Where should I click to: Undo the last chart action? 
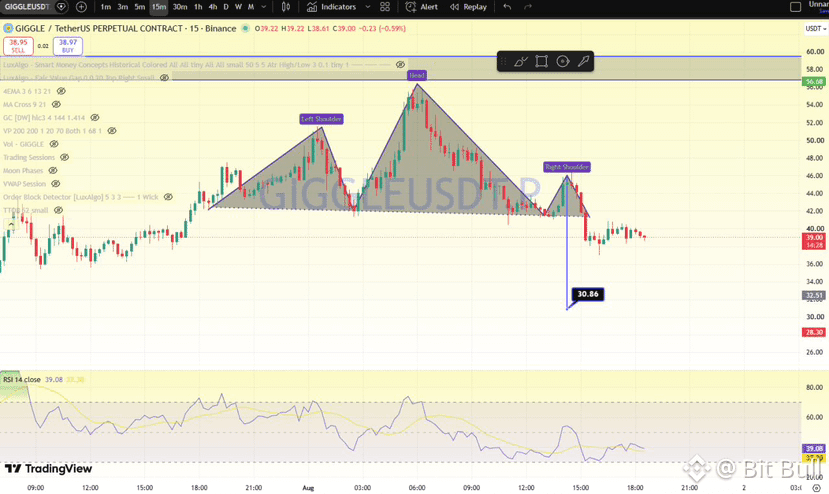(507, 7)
